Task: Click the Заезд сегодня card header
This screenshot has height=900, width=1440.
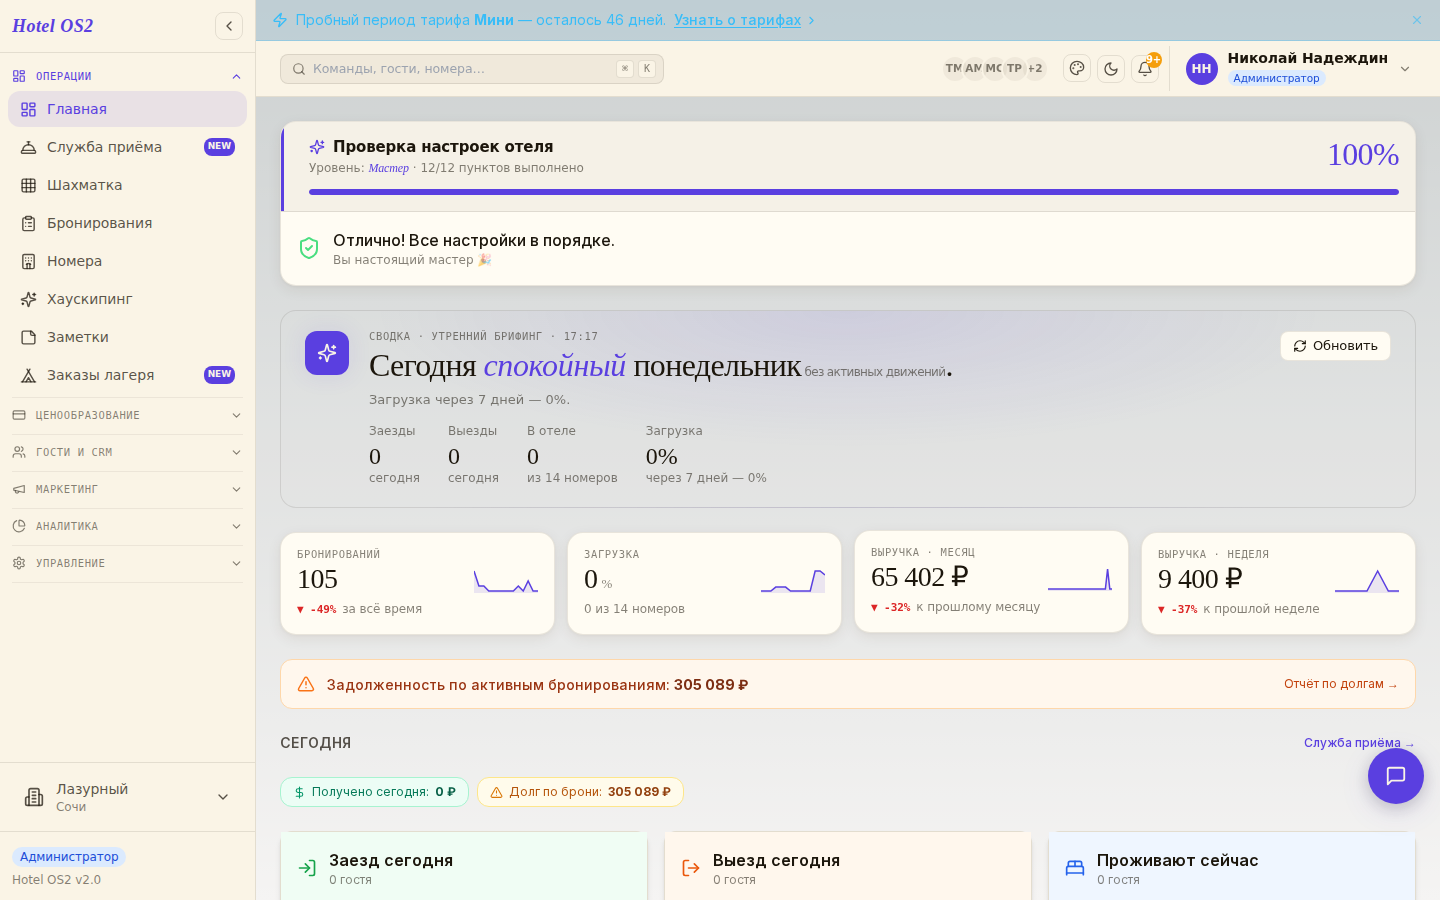Action: (x=464, y=867)
